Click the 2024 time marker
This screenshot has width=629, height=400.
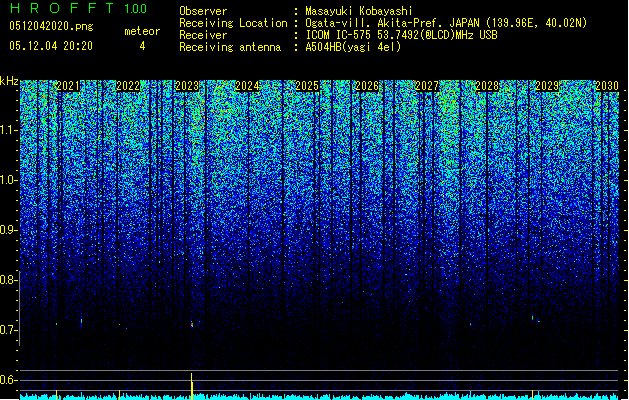[x=248, y=86]
